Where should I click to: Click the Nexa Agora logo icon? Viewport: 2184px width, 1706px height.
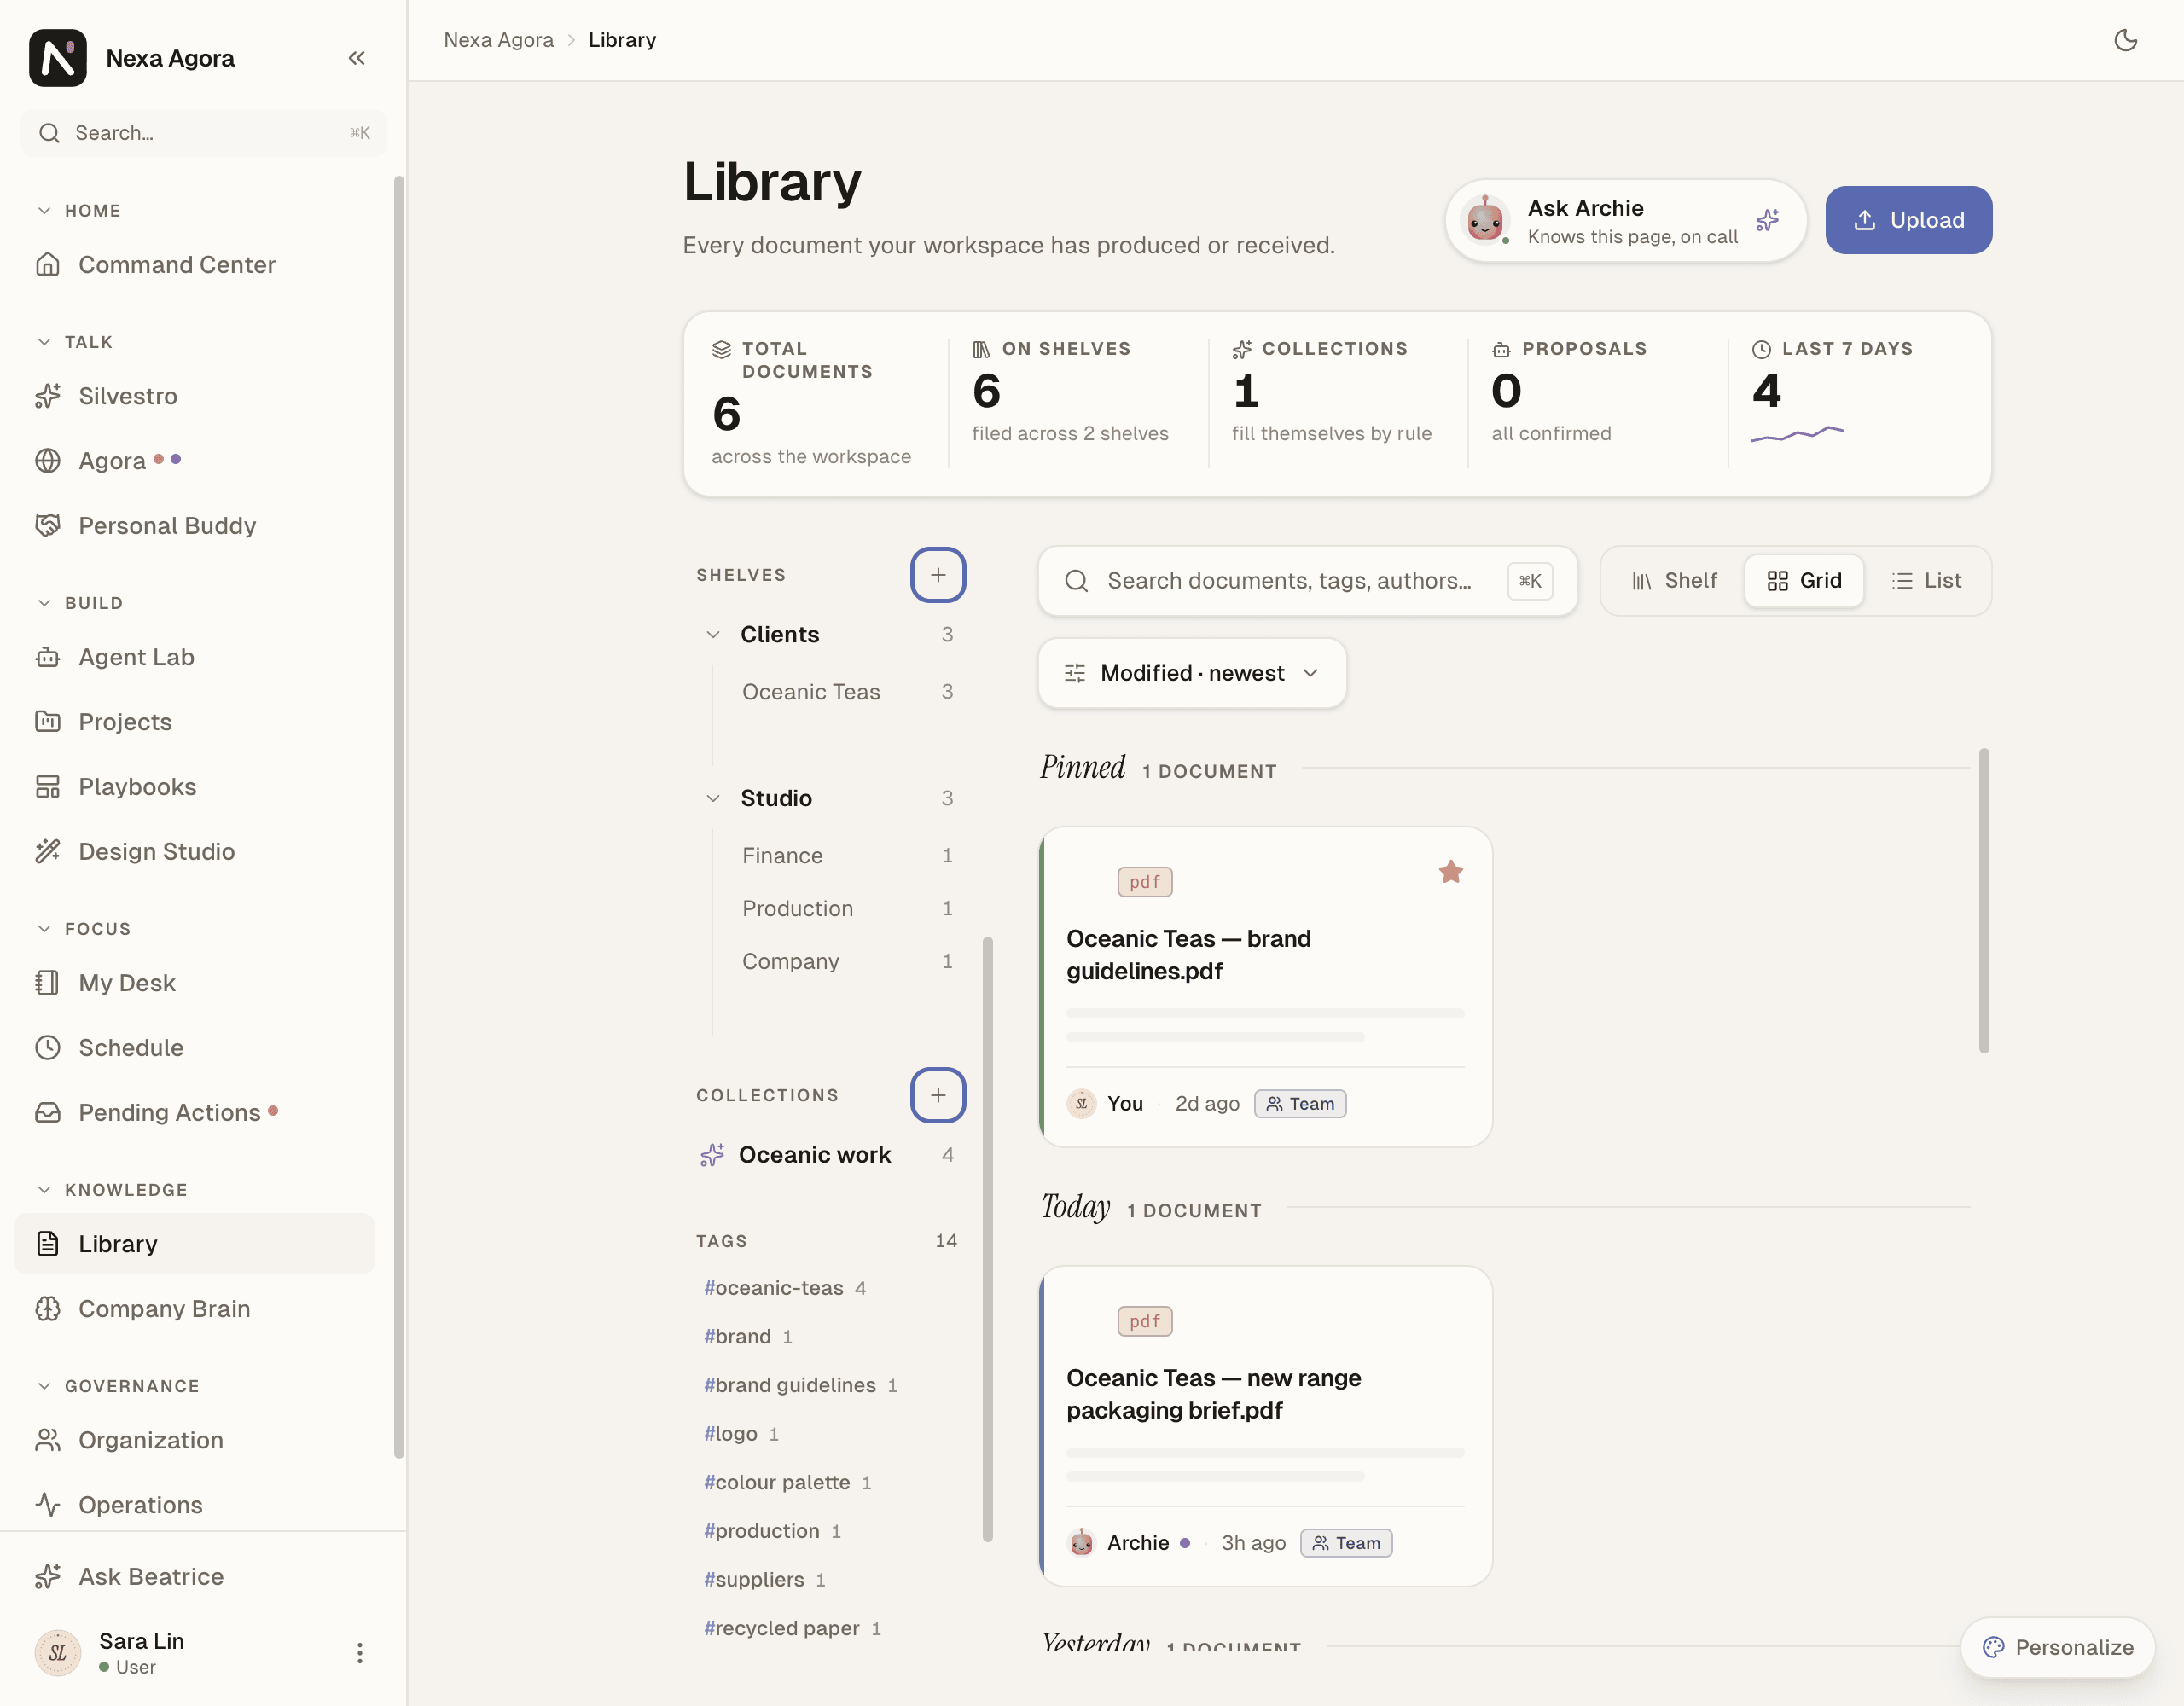58,58
